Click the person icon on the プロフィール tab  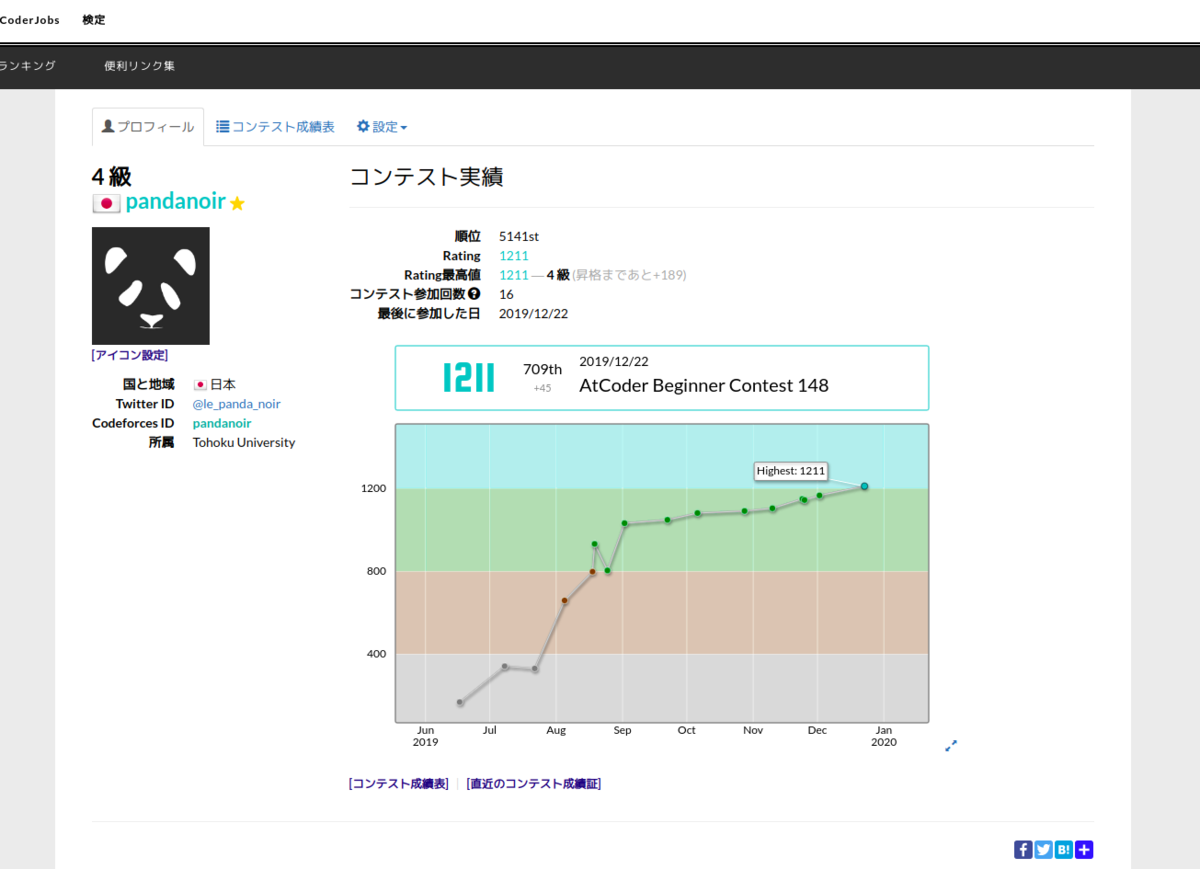tap(109, 126)
